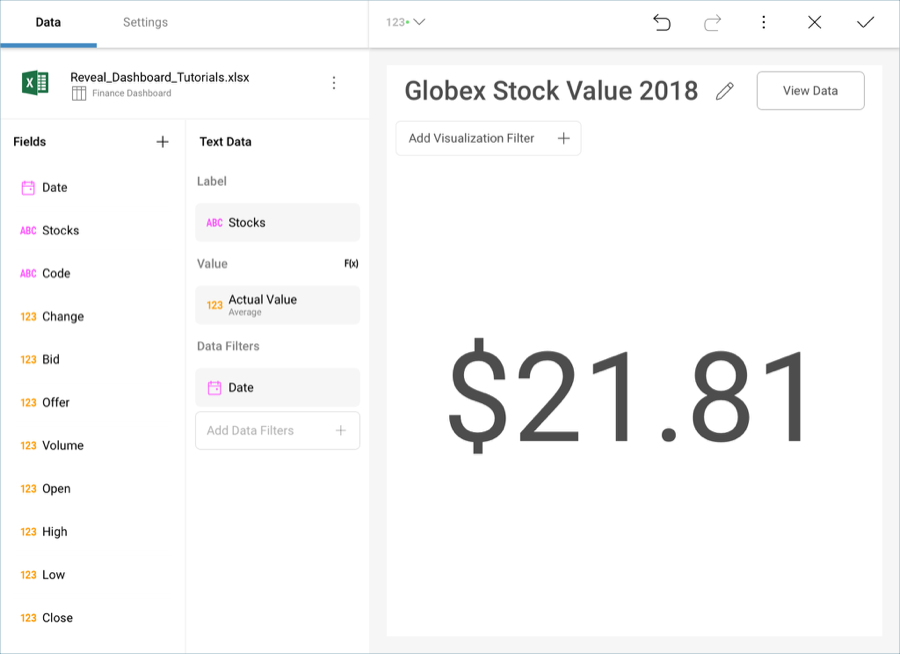This screenshot has height=654, width=900.
Task: Click the Stocks item under Label
Action: (x=277, y=223)
